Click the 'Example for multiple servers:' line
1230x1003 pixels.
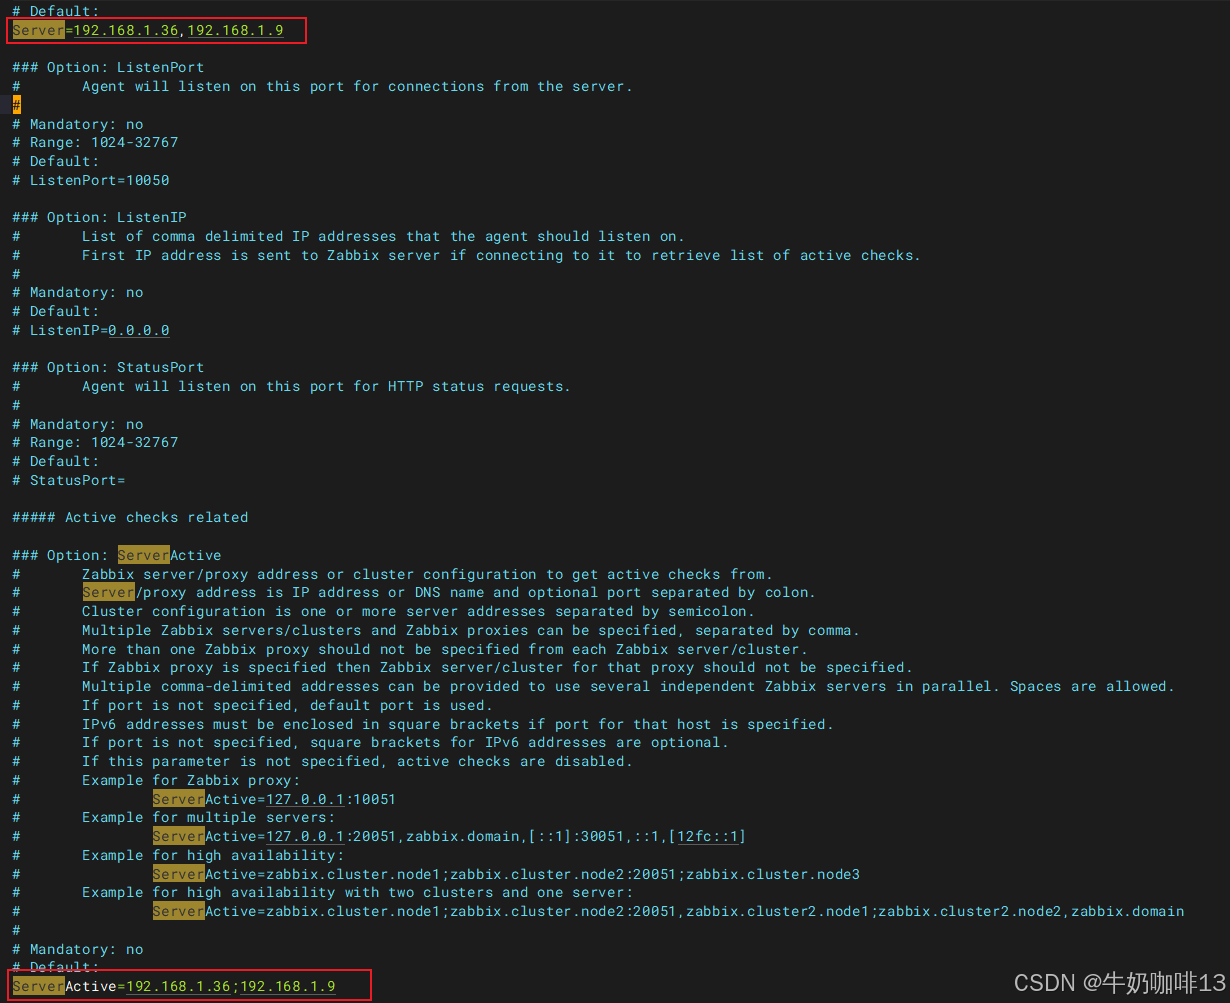pyautogui.click(x=209, y=818)
